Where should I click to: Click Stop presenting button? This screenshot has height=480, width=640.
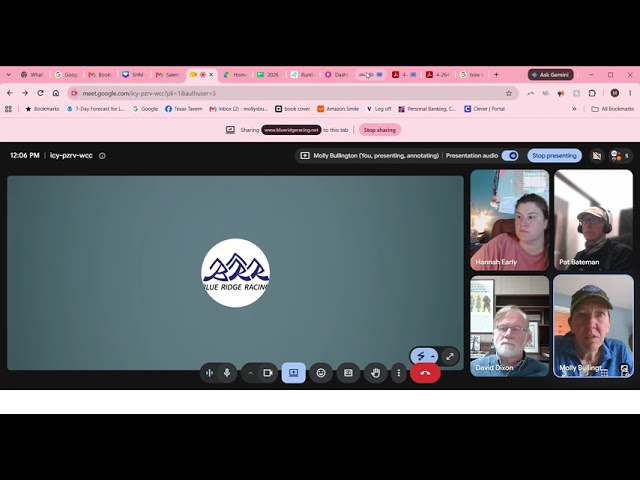554,156
